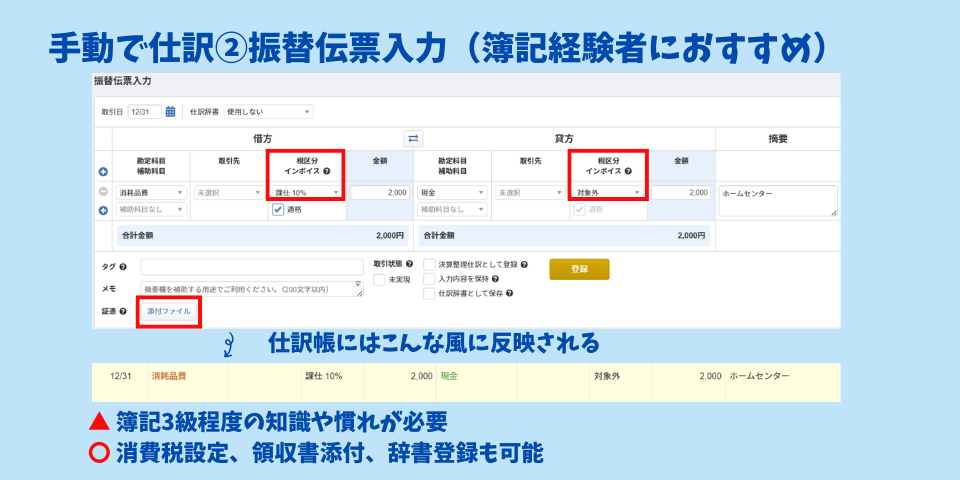The width and height of the screenshot is (960, 480).
Task: Open the credit 現金 account dropdown
Action: point(452,193)
